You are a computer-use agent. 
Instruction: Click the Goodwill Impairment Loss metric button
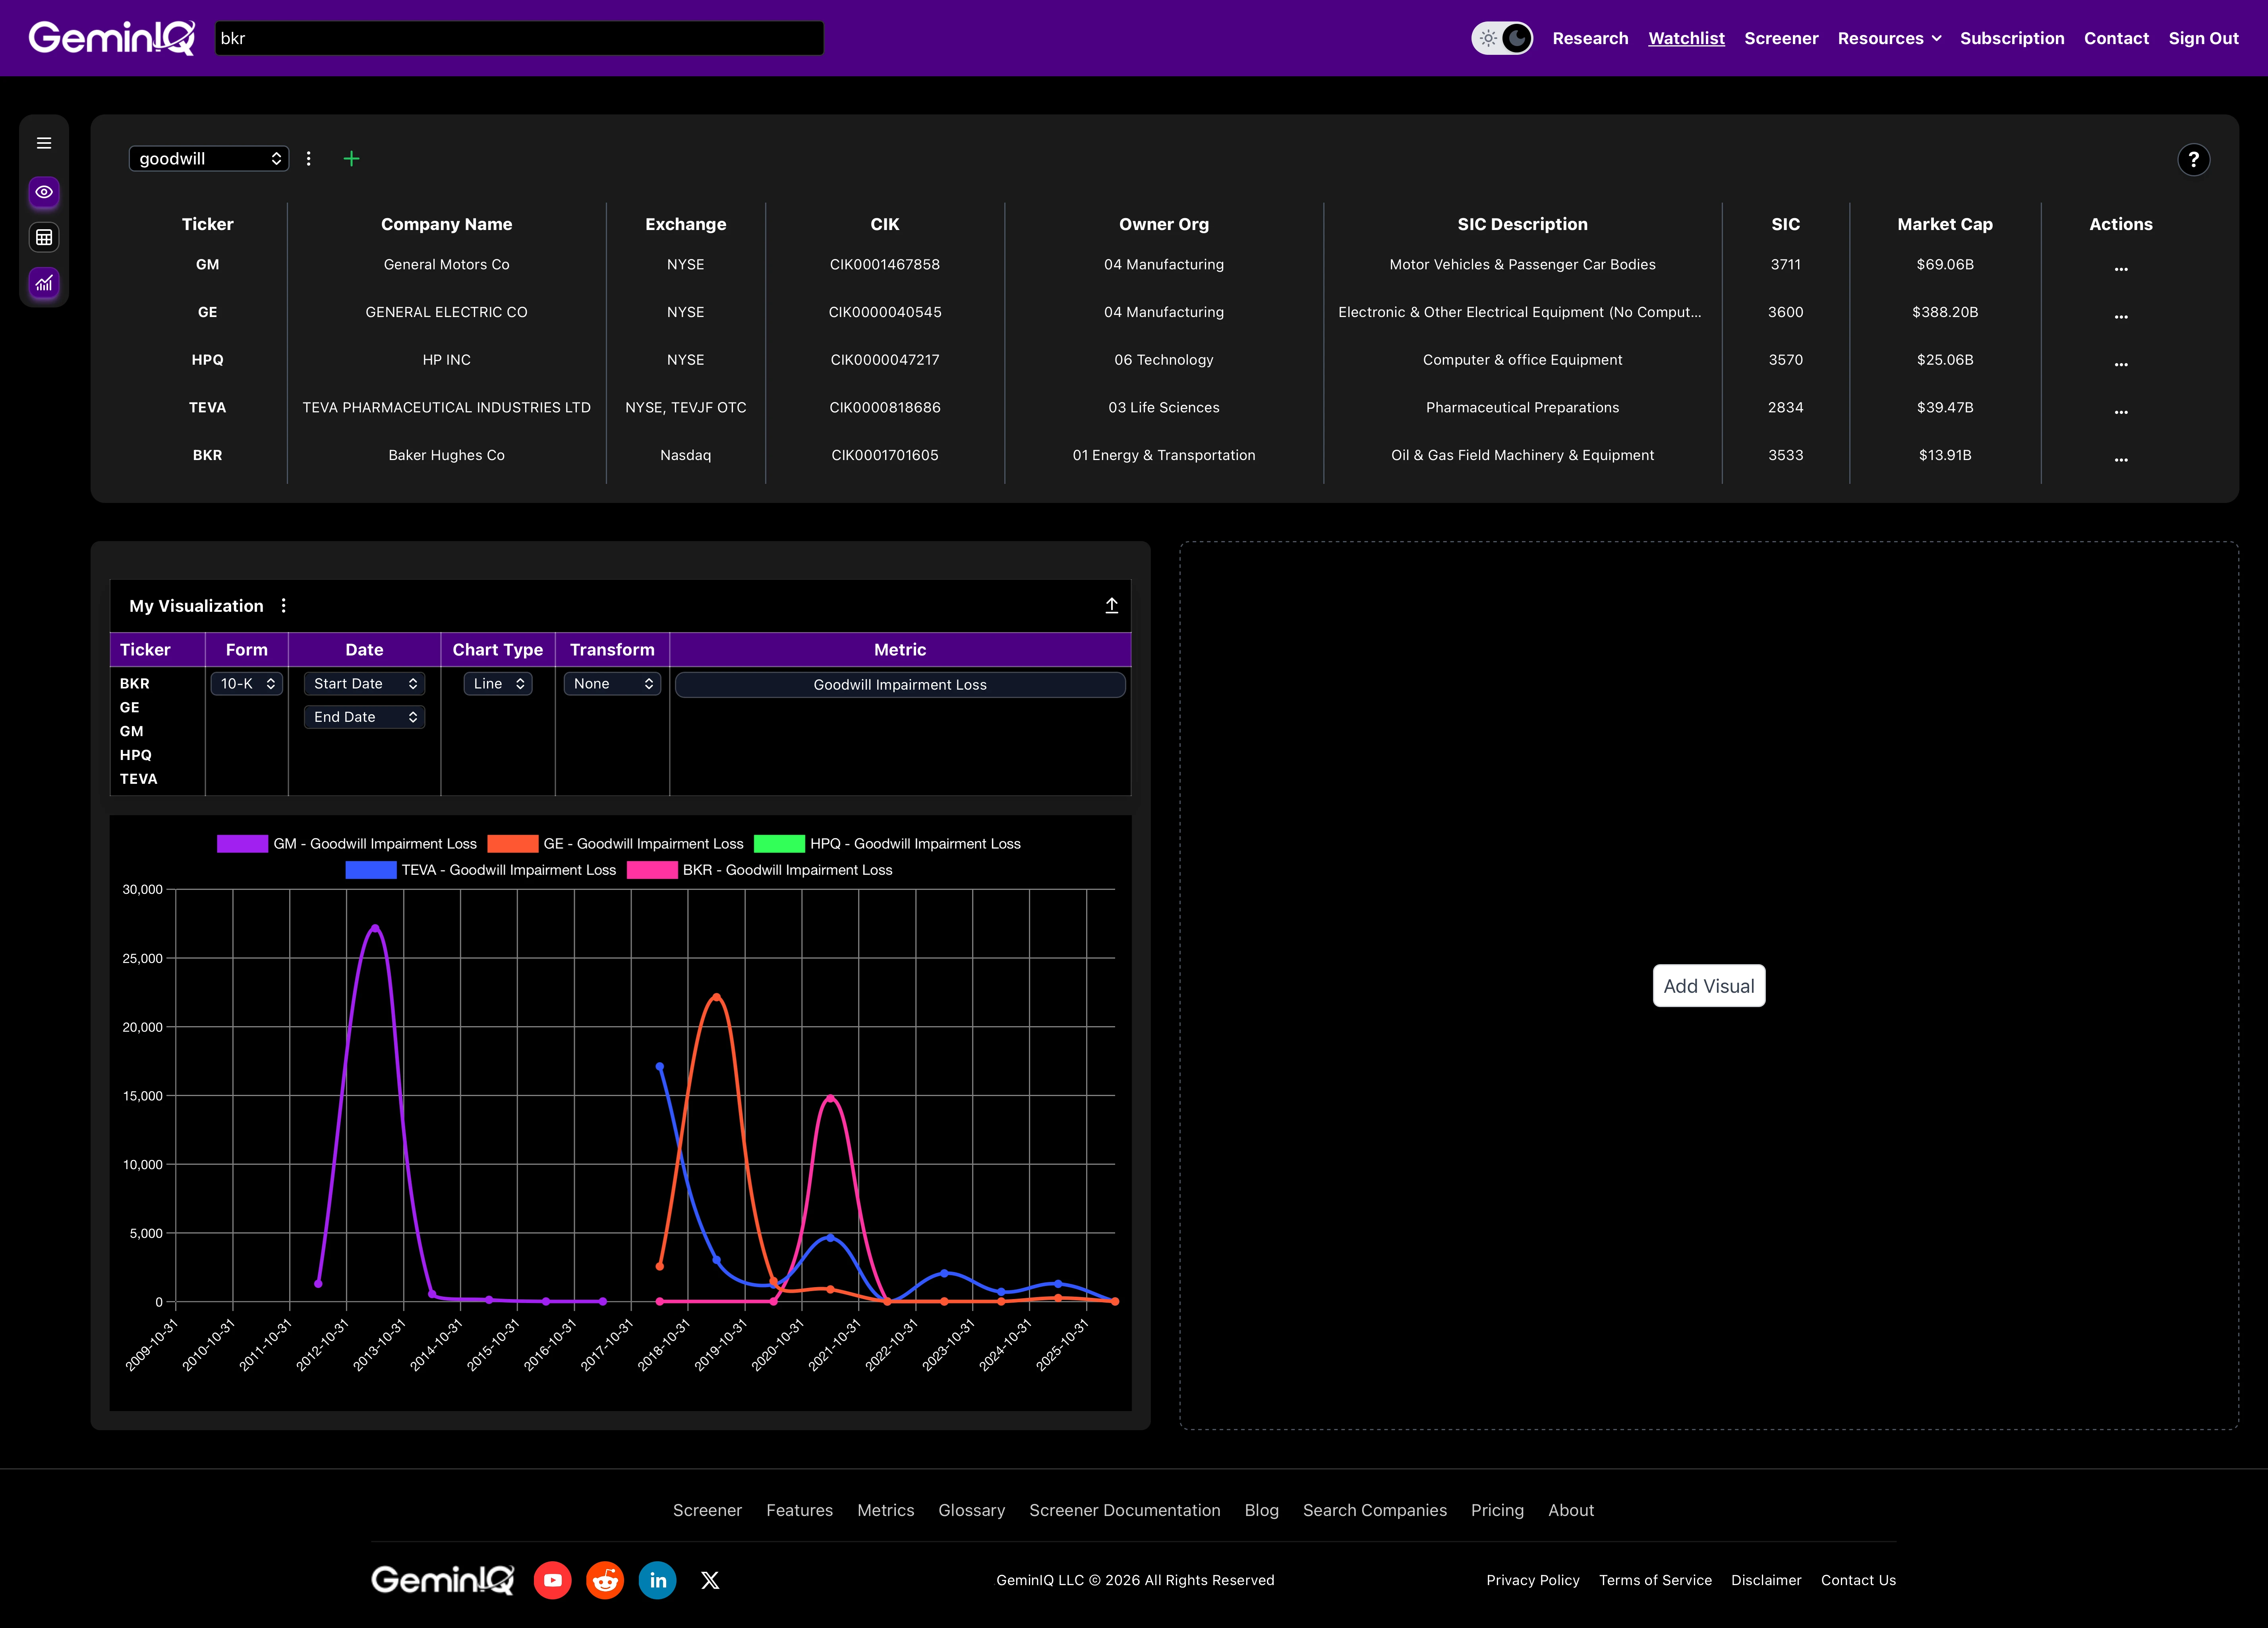[x=899, y=684]
